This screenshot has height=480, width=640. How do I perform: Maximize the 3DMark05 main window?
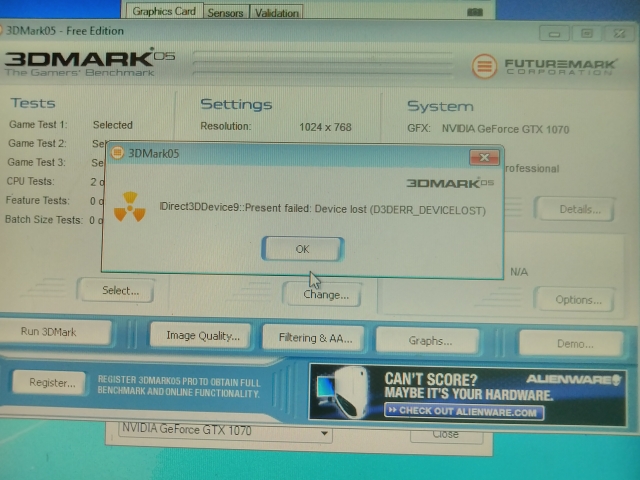[x=587, y=33]
